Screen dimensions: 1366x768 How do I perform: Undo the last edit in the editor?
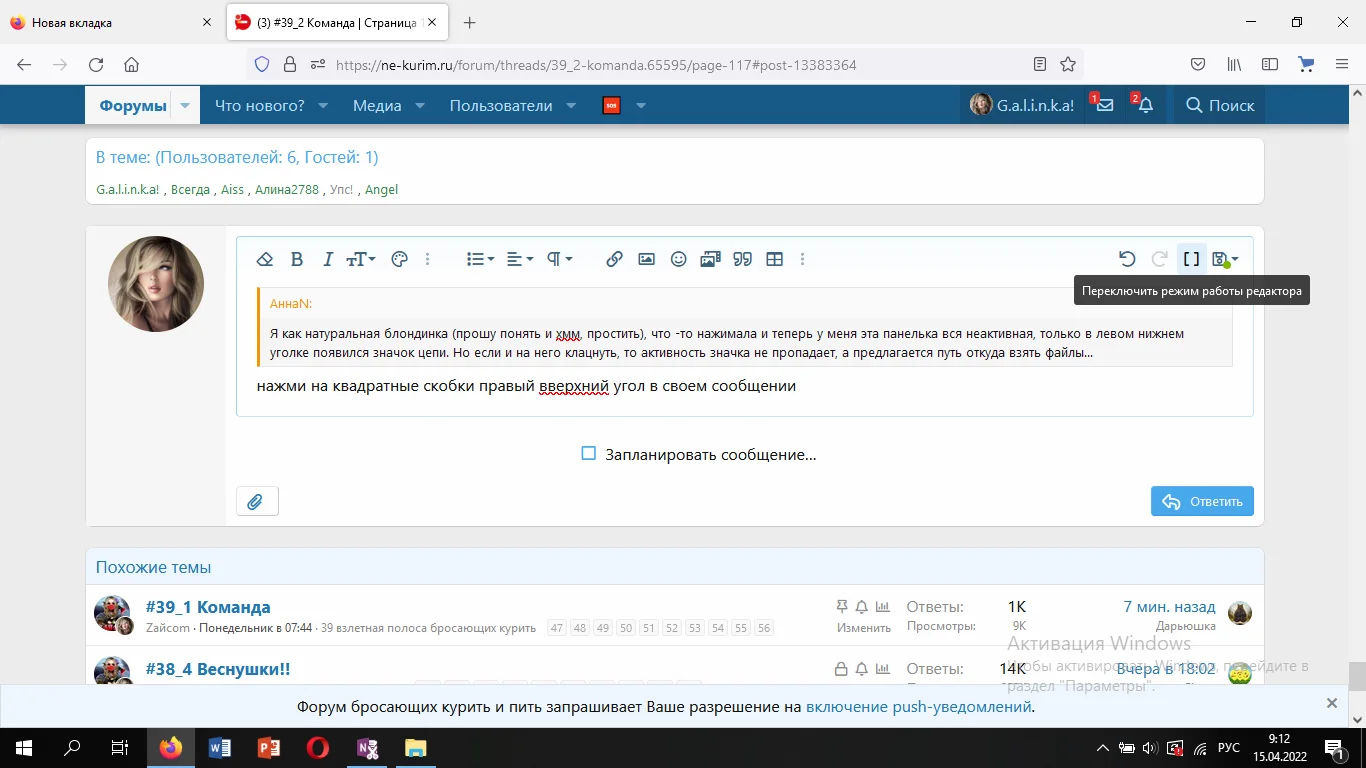tap(1127, 259)
